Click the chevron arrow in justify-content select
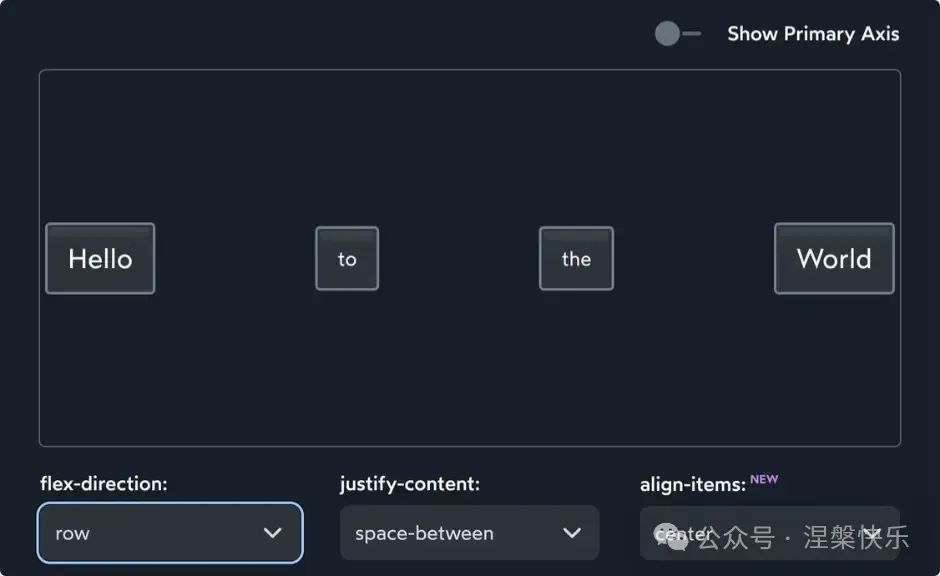Screen dimensions: 940x576 coord(572,533)
